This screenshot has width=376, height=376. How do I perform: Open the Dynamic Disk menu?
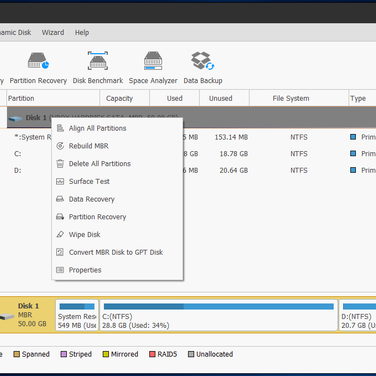[x=15, y=32]
